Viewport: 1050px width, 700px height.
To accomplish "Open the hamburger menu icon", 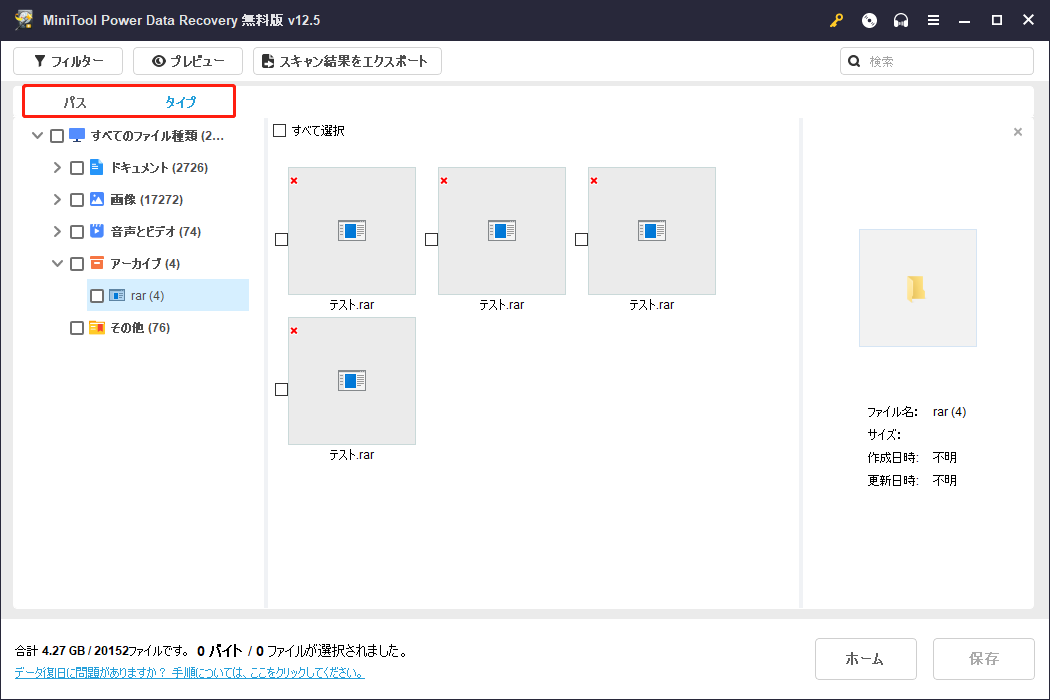I will tap(933, 20).
